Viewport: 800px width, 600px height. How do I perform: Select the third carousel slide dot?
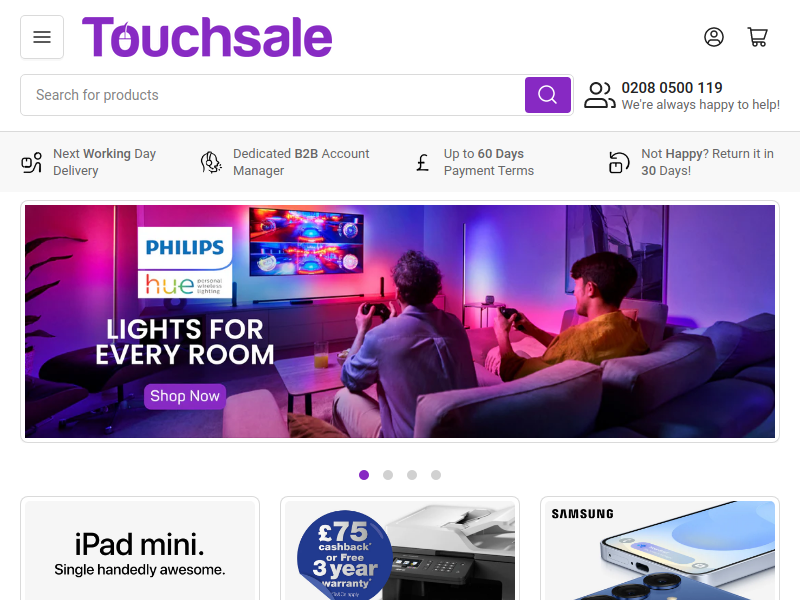412,475
